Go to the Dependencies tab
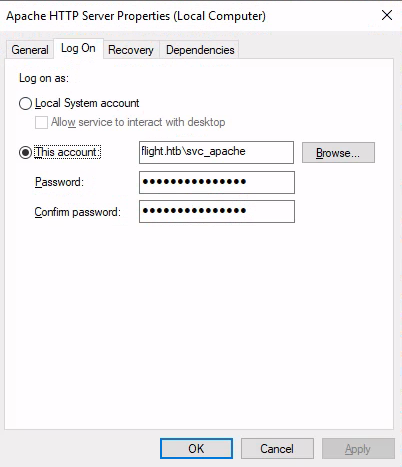 (x=200, y=50)
